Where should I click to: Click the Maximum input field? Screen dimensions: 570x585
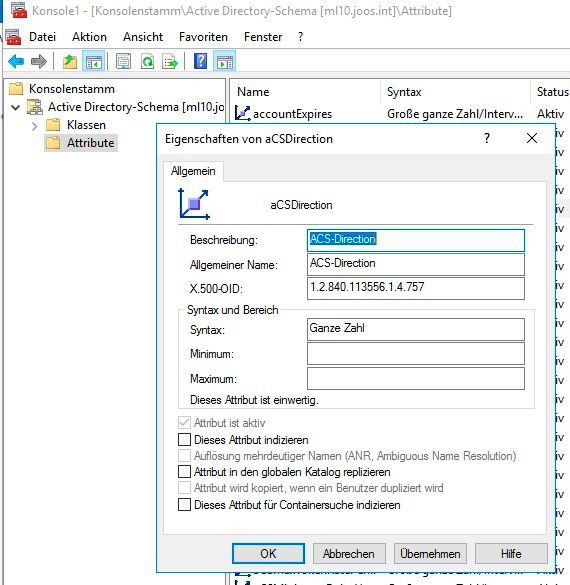coord(416,378)
